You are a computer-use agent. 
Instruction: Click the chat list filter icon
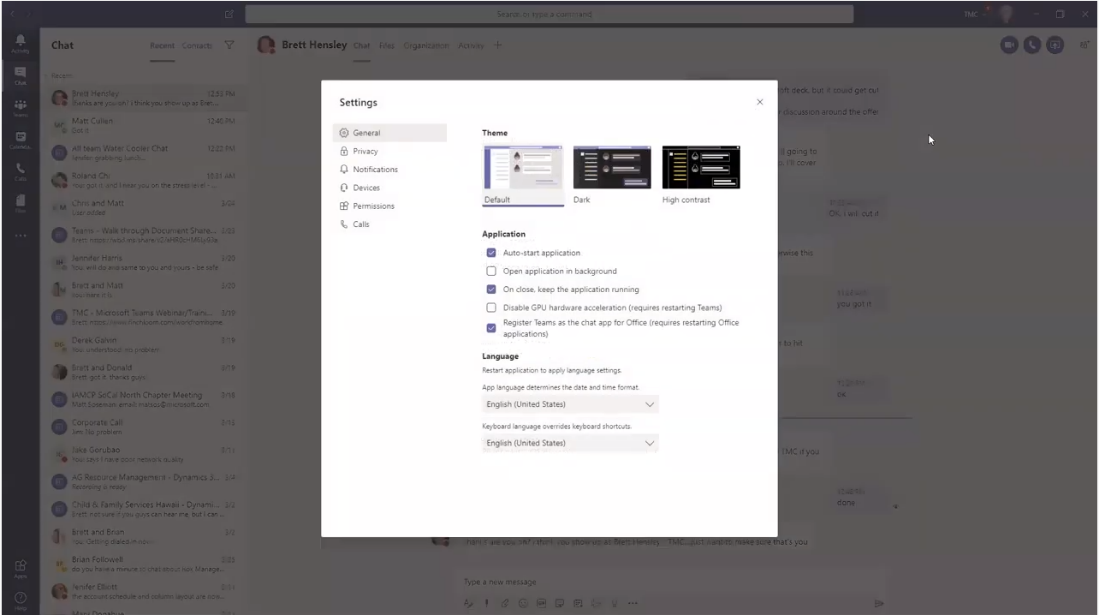(229, 45)
